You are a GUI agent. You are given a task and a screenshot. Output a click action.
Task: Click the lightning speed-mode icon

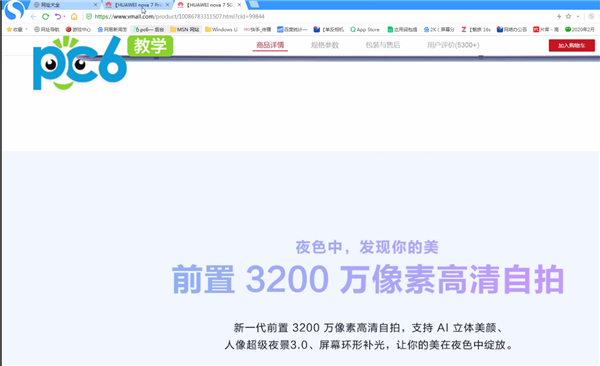559,16
